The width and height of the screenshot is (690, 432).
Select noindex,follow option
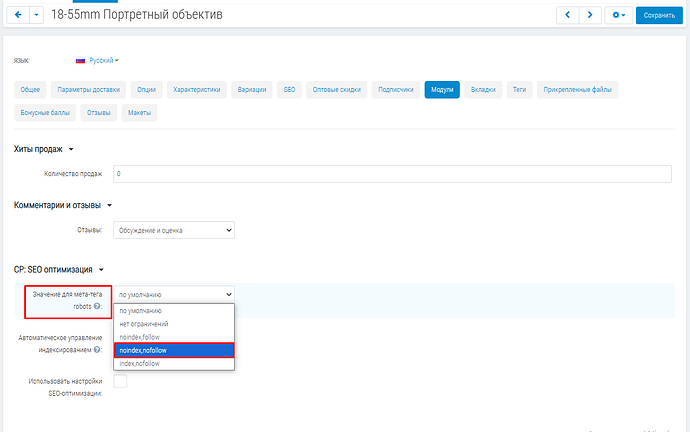[174, 337]
